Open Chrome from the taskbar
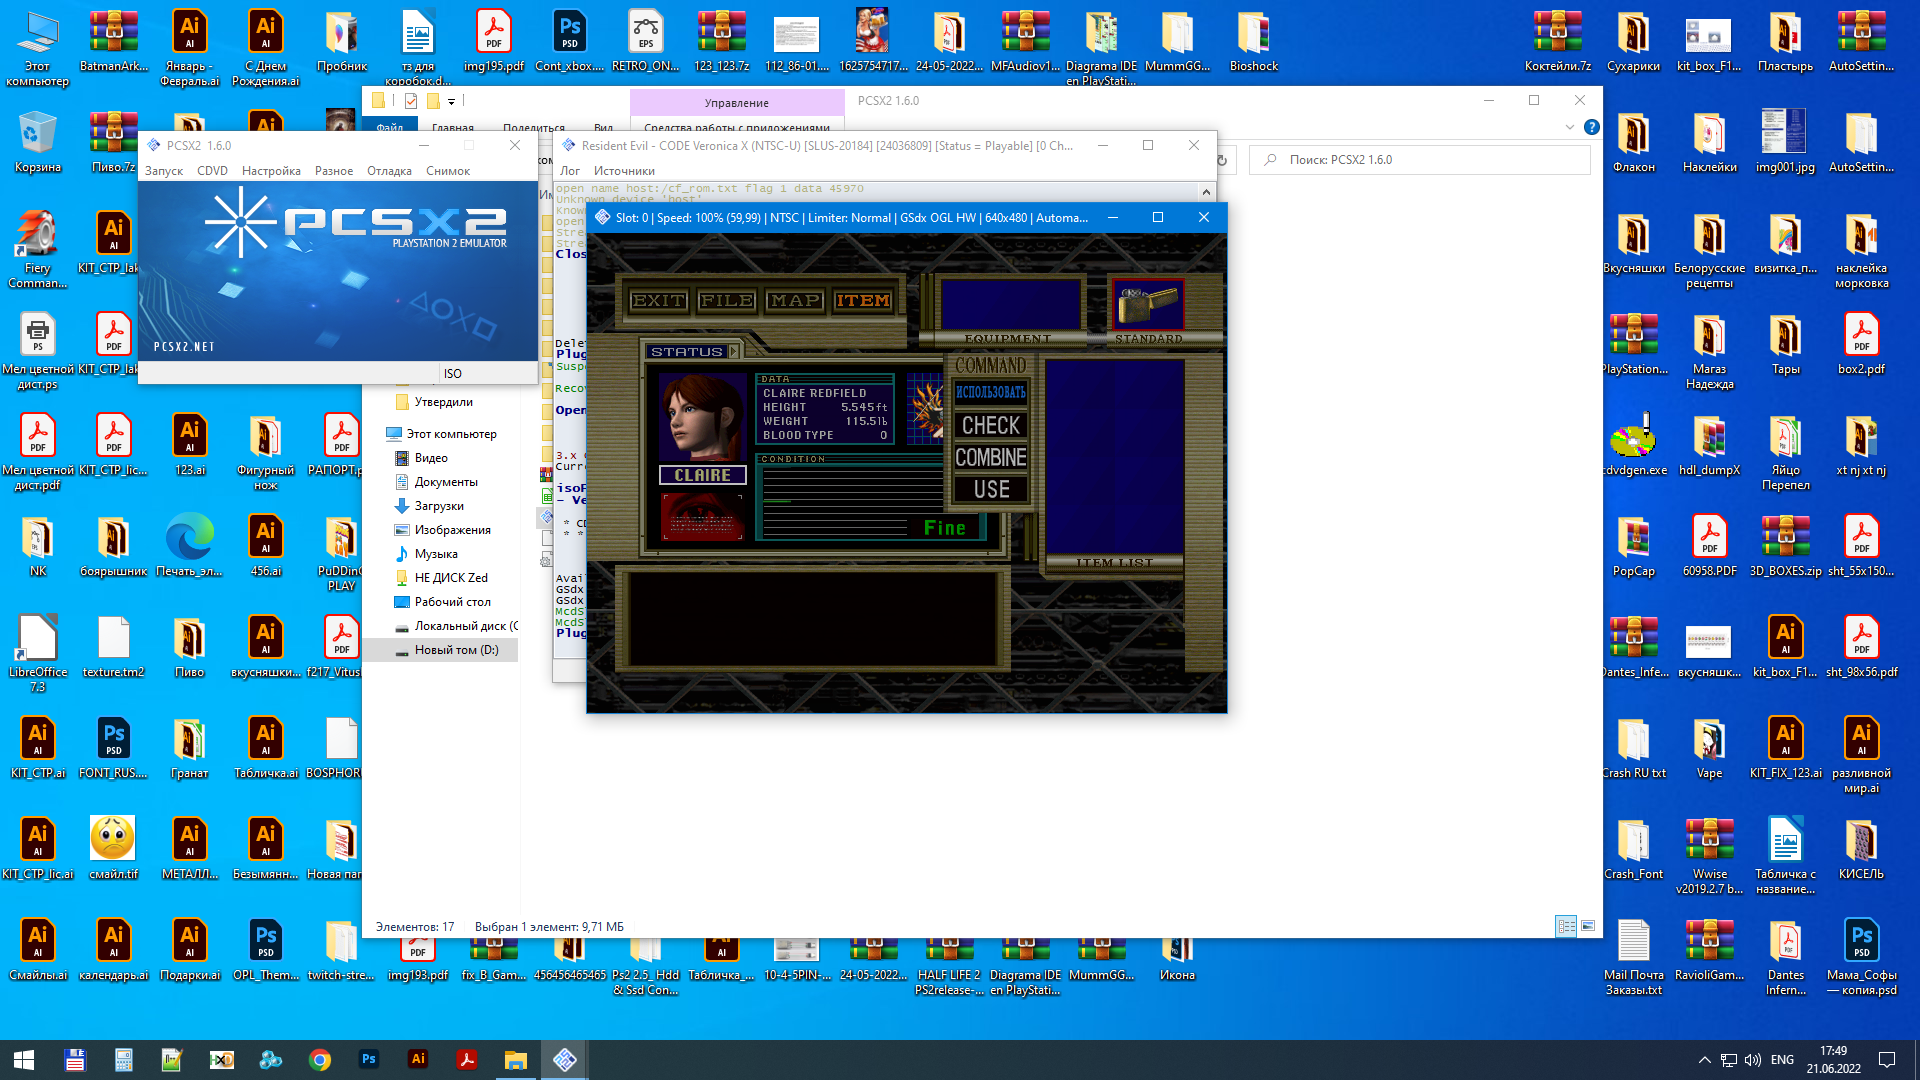1920x1080 pixels. coord(320,1060)
